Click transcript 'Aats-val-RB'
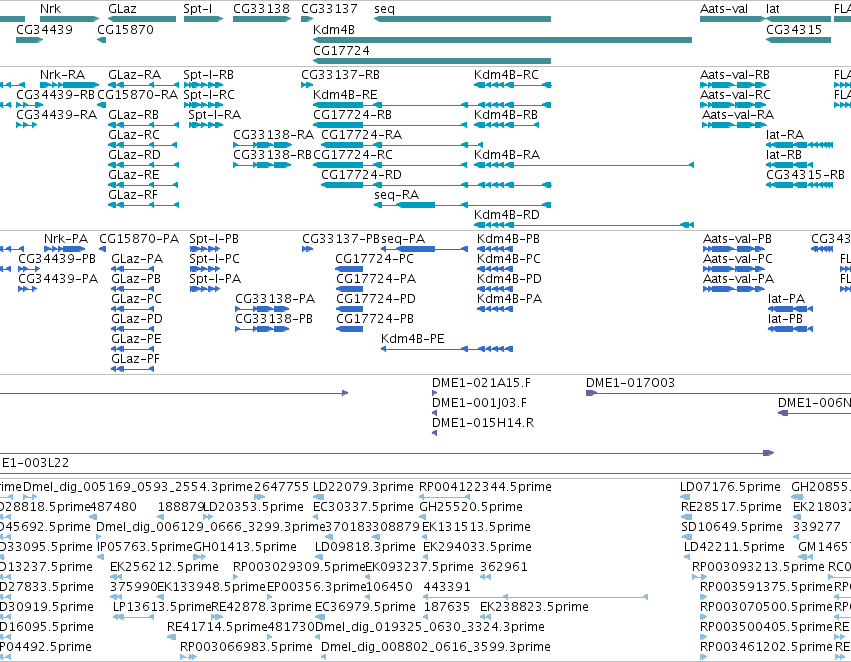This screenshot has height=662, width=851. 735,75
